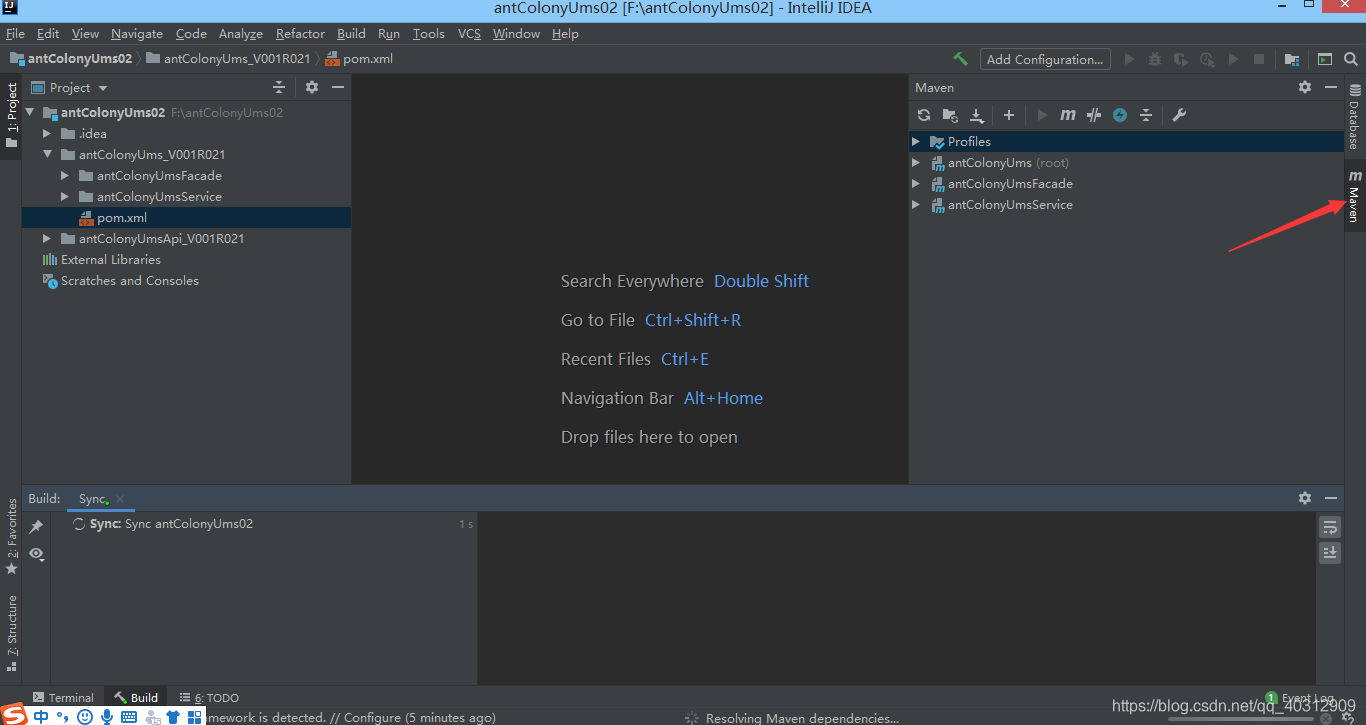
Task: Open Maven panel gear options
Action: [1305, 87]
